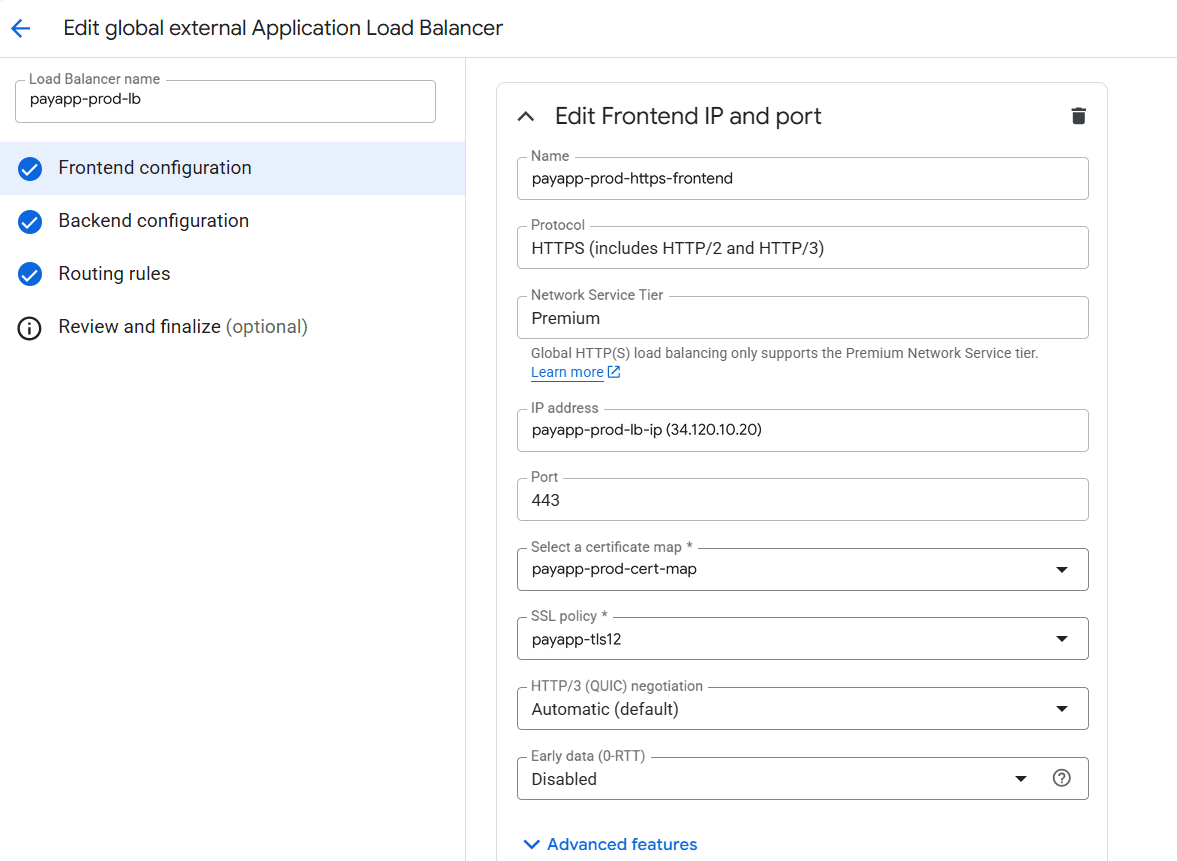Click the Network Service Tier field
The width and height of the screenshot is (1177, 861).
click(x=802, y=318)
